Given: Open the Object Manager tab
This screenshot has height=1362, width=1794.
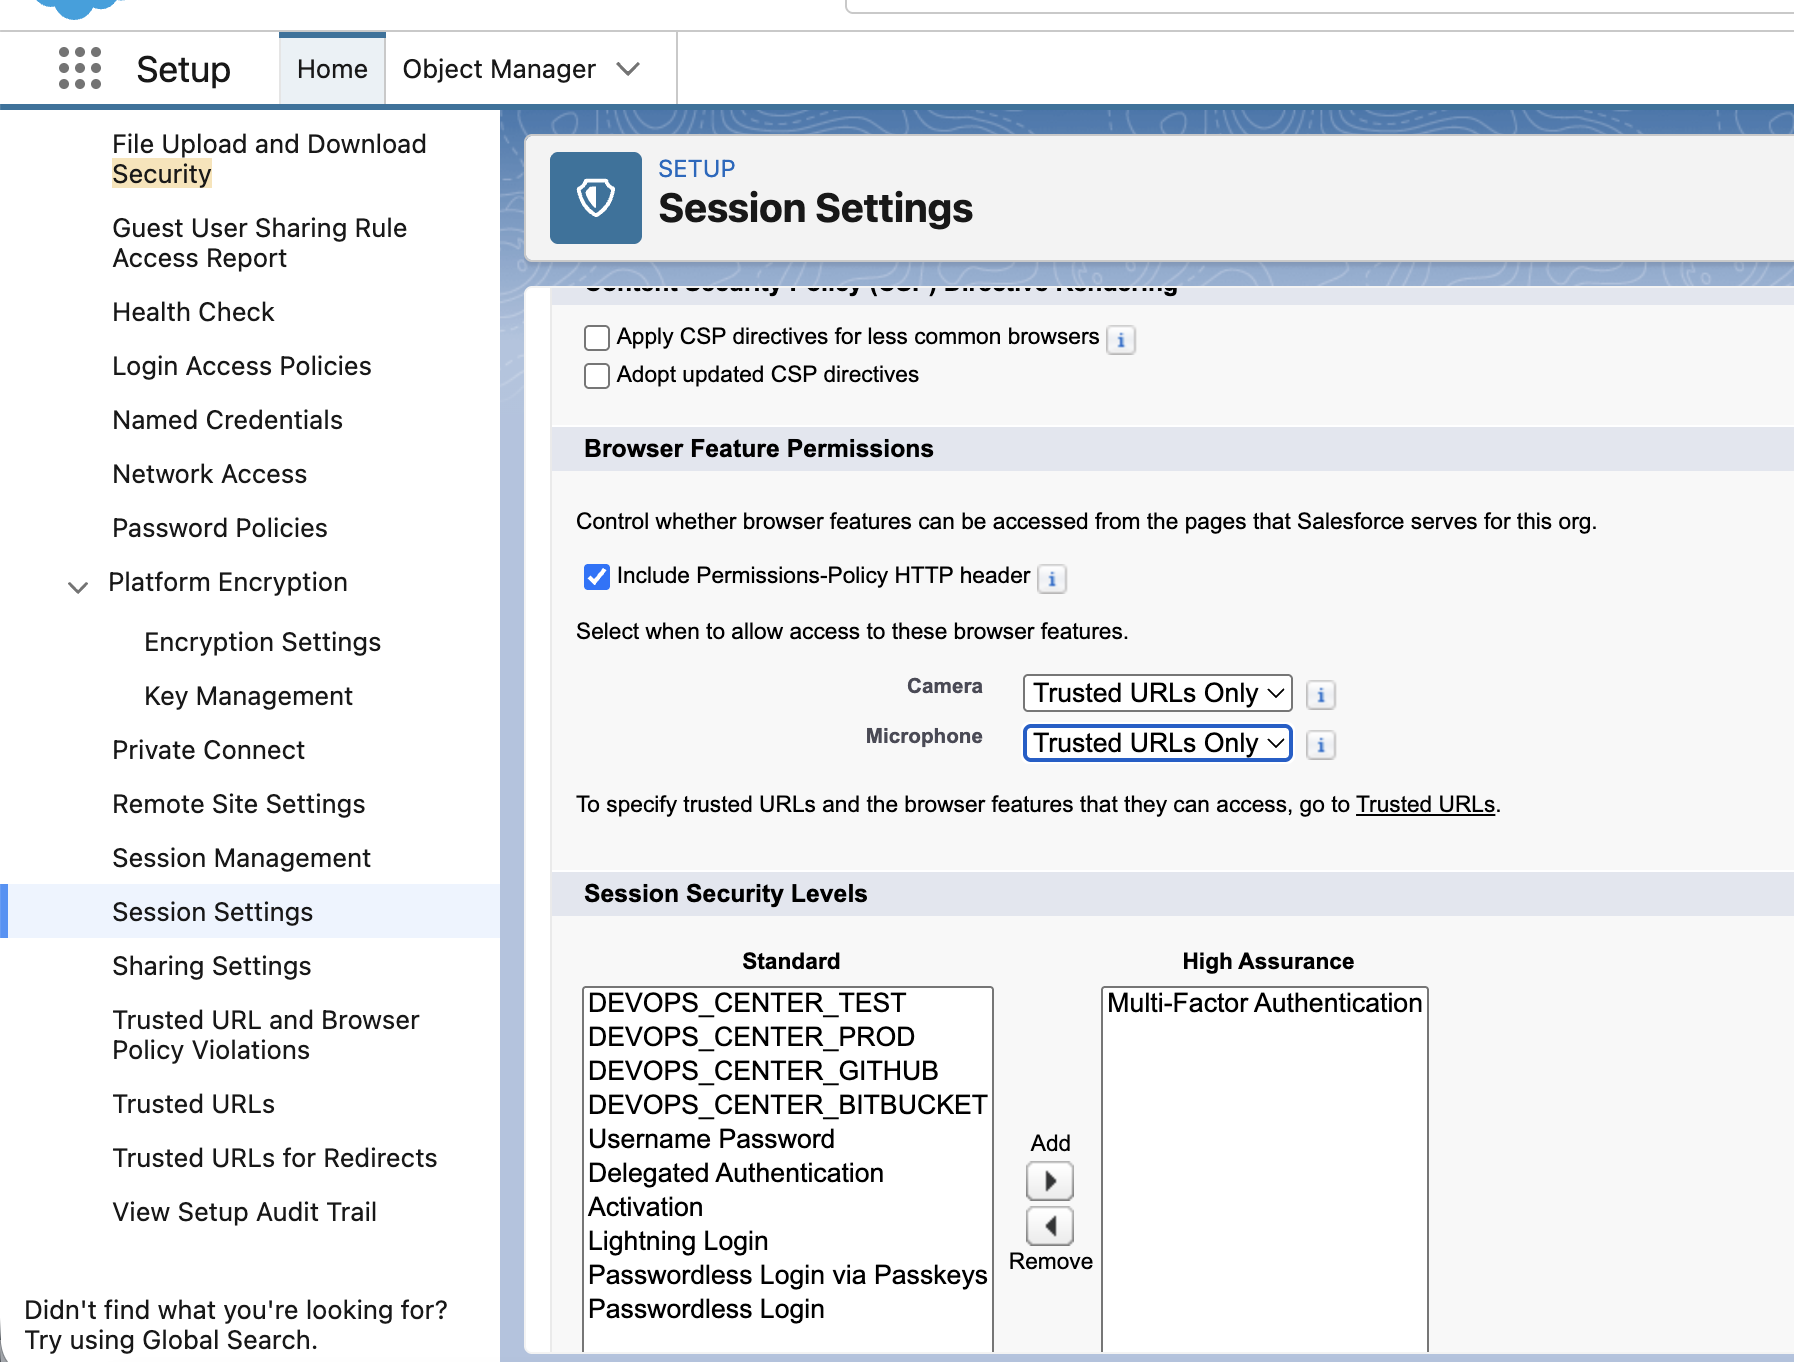Looking at the screenshot, I should tap(499, 69).
